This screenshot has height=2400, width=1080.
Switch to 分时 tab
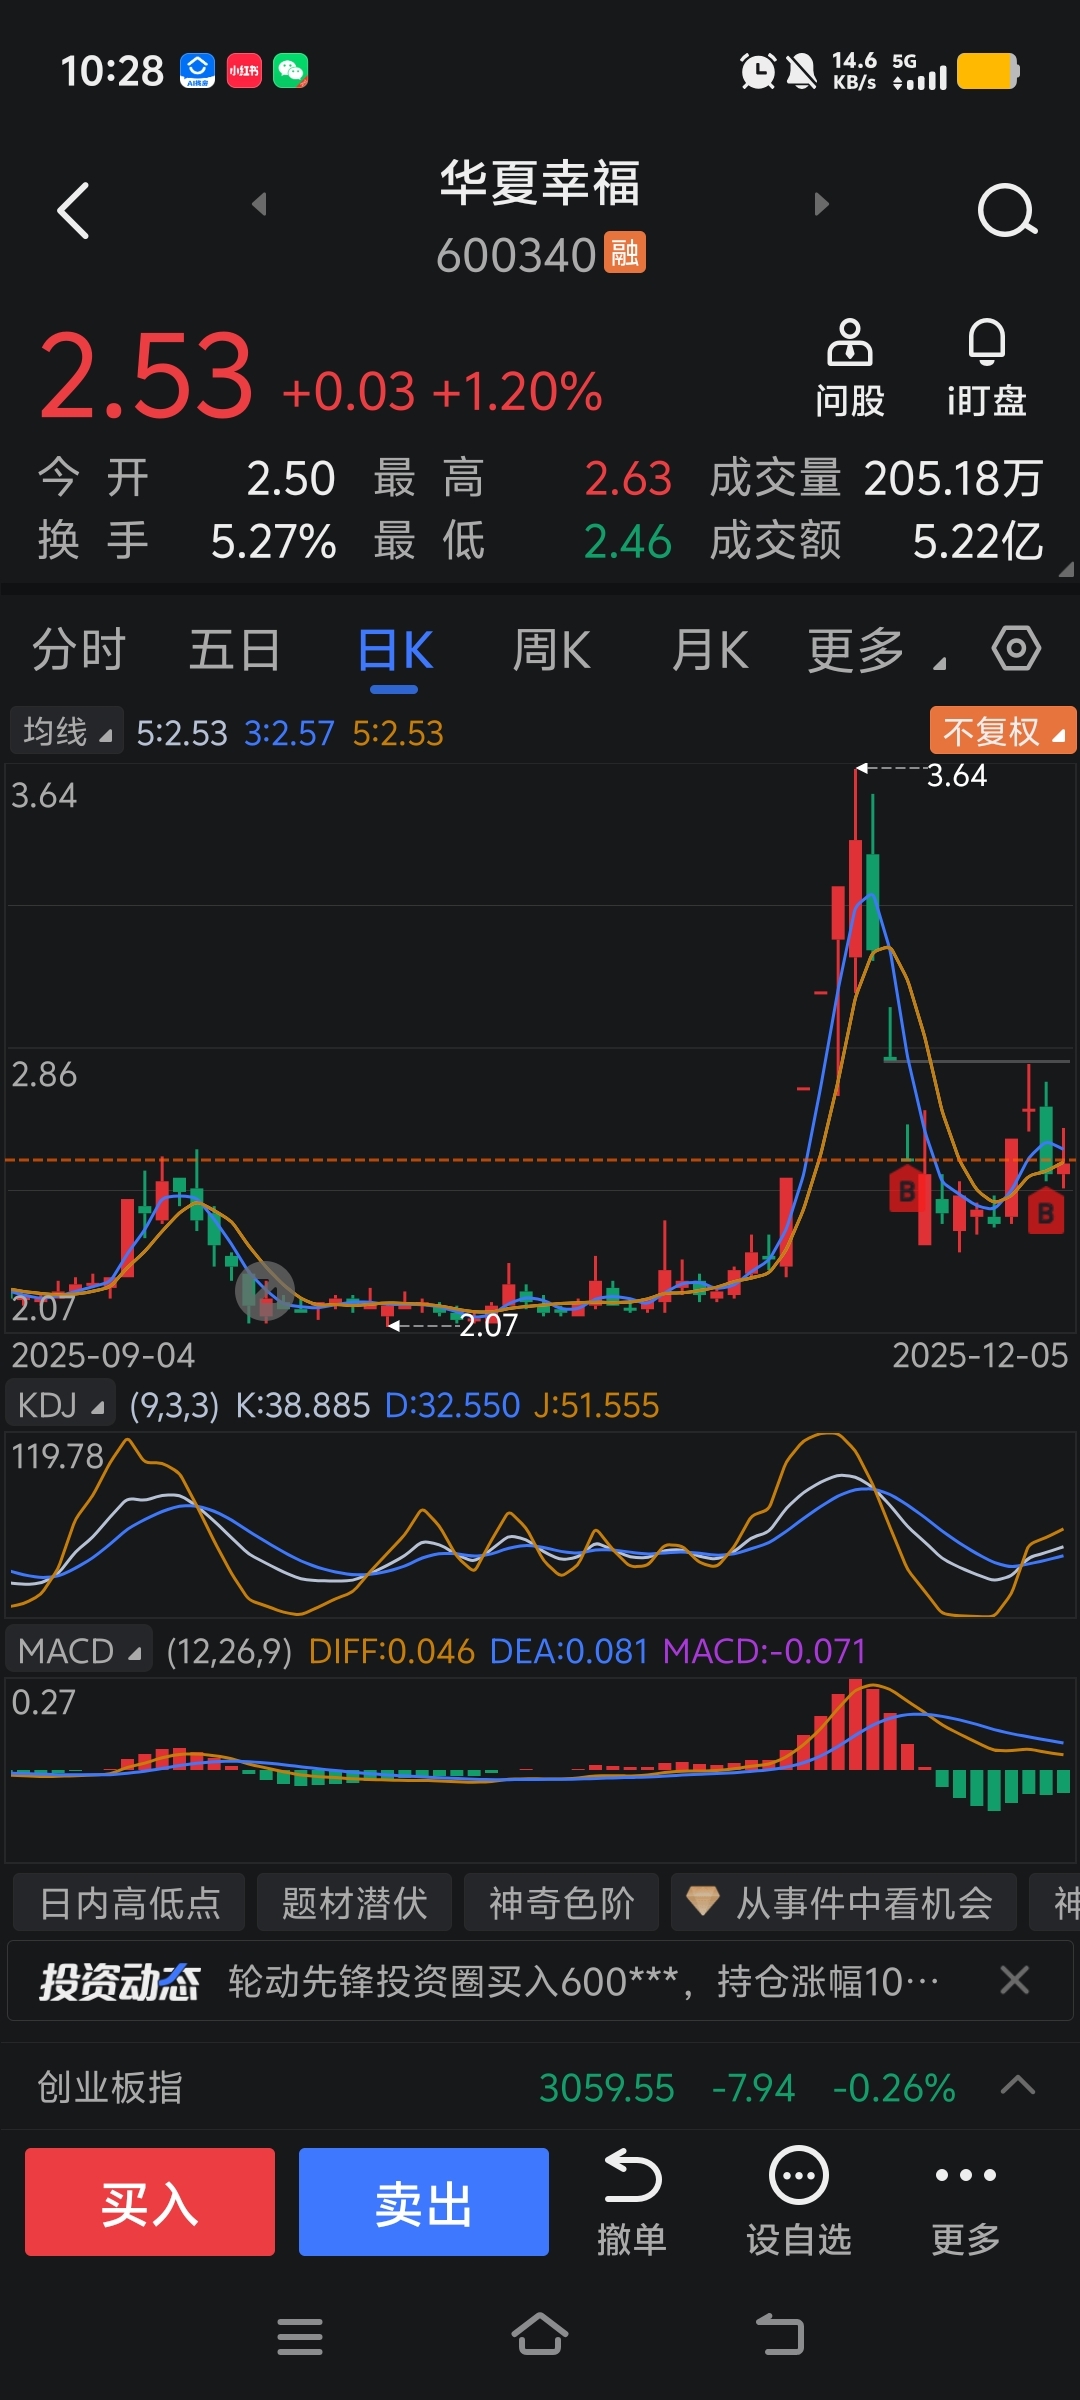[79, 650]
